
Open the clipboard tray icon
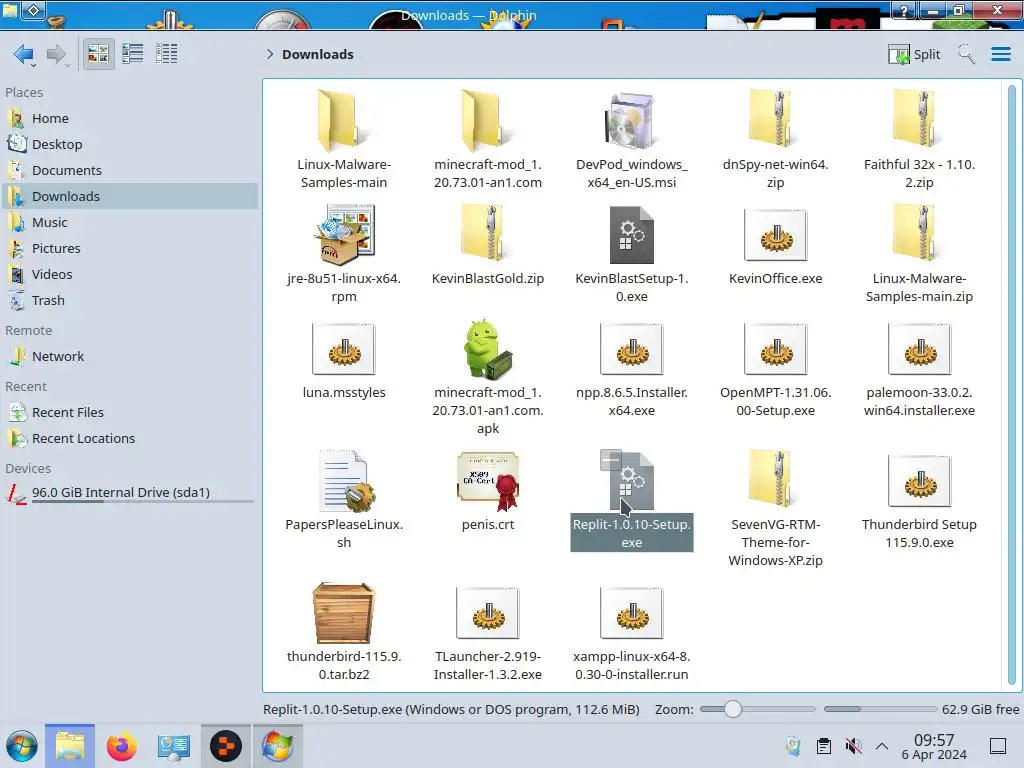[x=824, y=746]
